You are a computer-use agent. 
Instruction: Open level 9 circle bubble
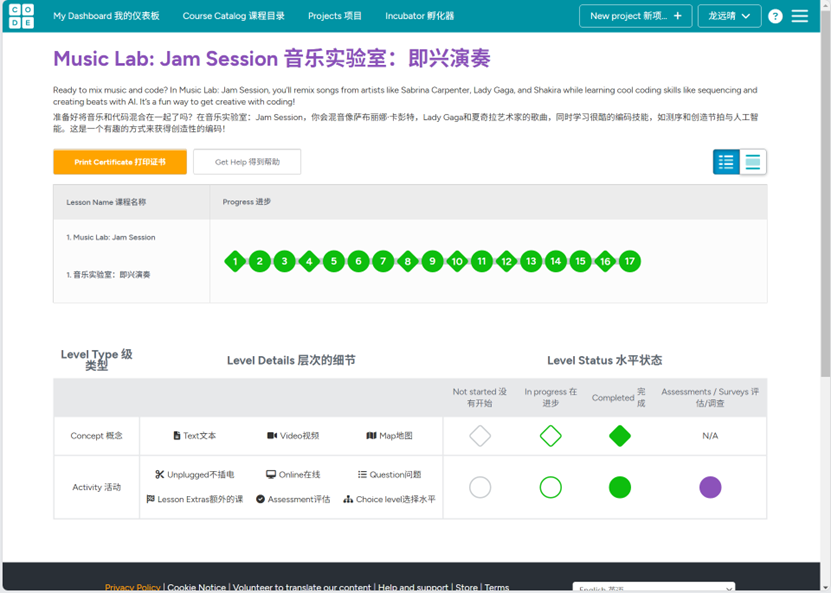[x=432, y=261]
